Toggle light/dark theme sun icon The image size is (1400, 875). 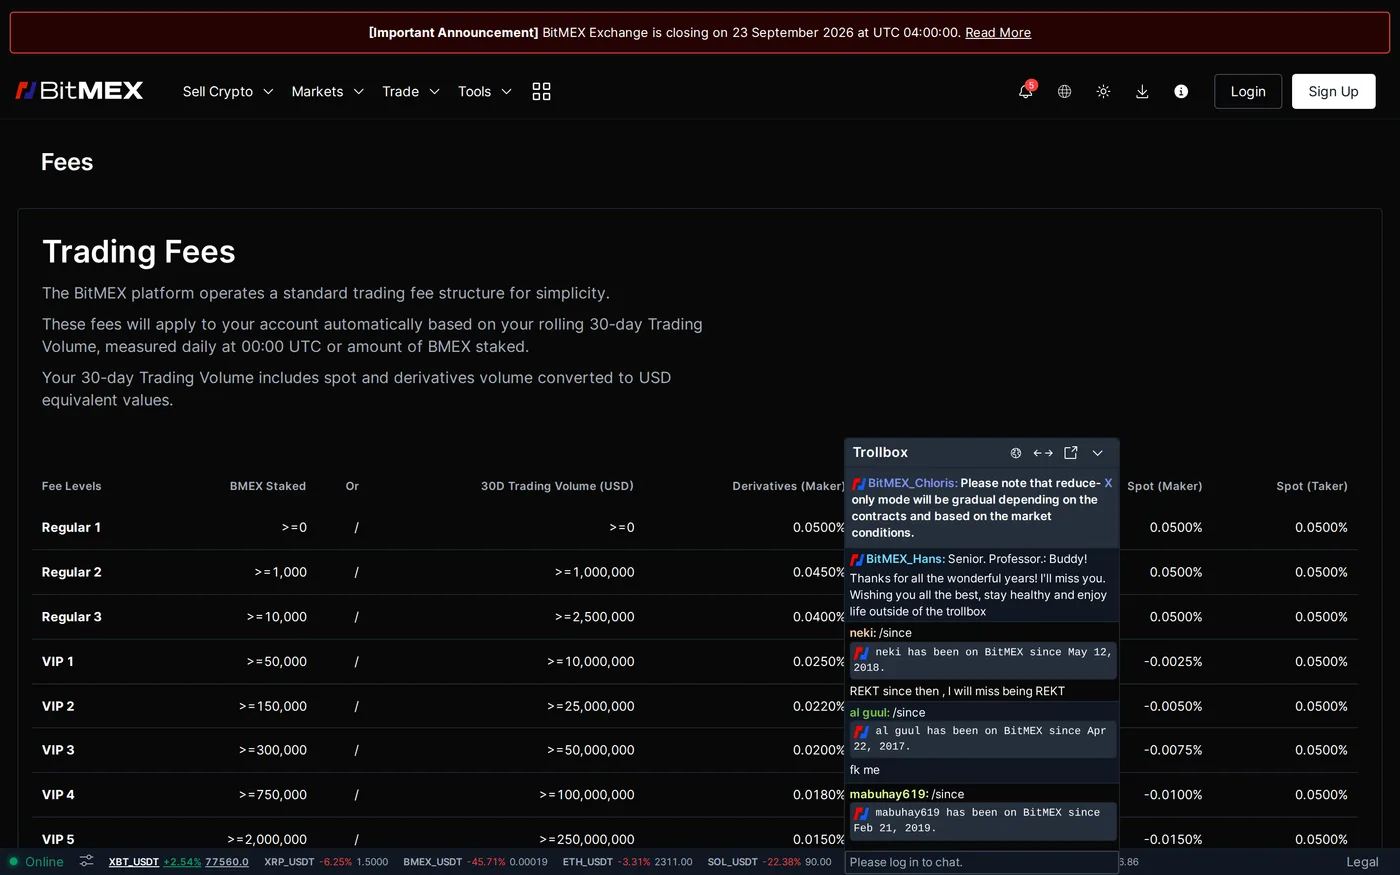1103,91
